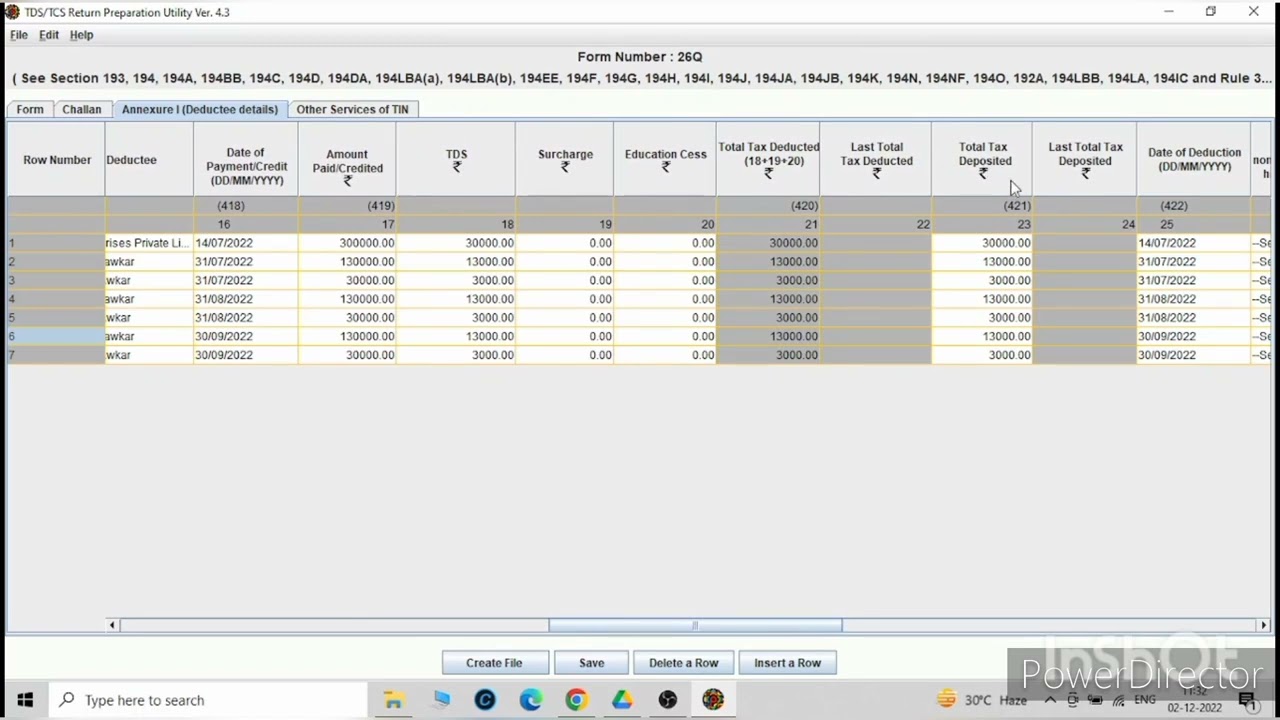Click Education Cess 0.00 in row 6
Viewport: 1280px width, 720px height.
[665, 337]
